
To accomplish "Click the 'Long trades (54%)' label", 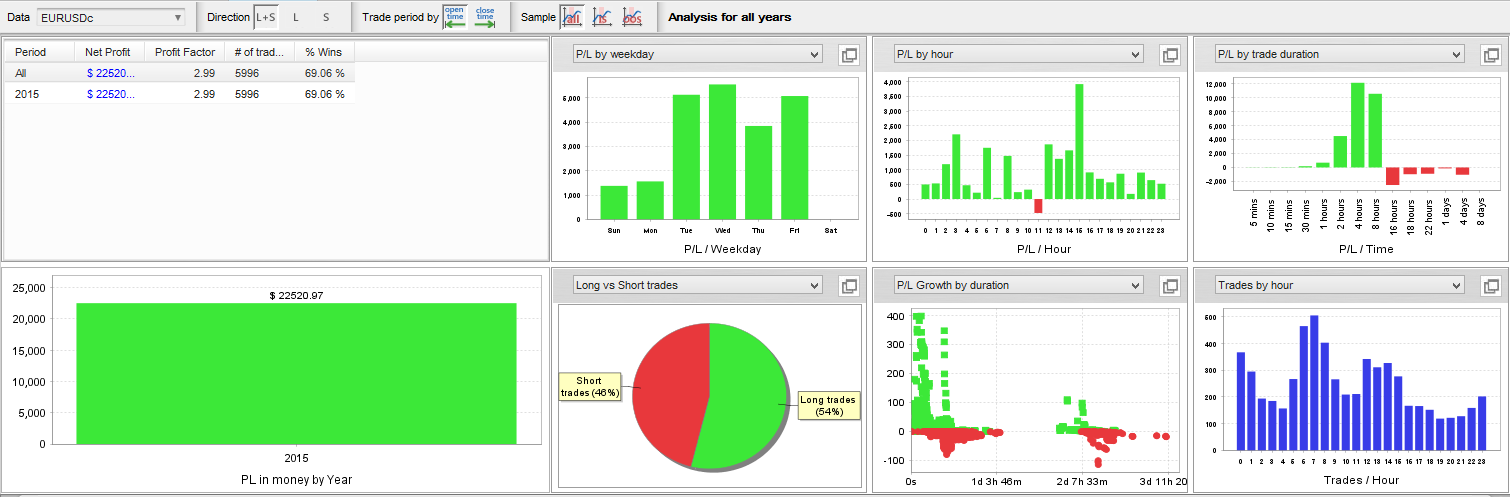I will tap(828, 406).
